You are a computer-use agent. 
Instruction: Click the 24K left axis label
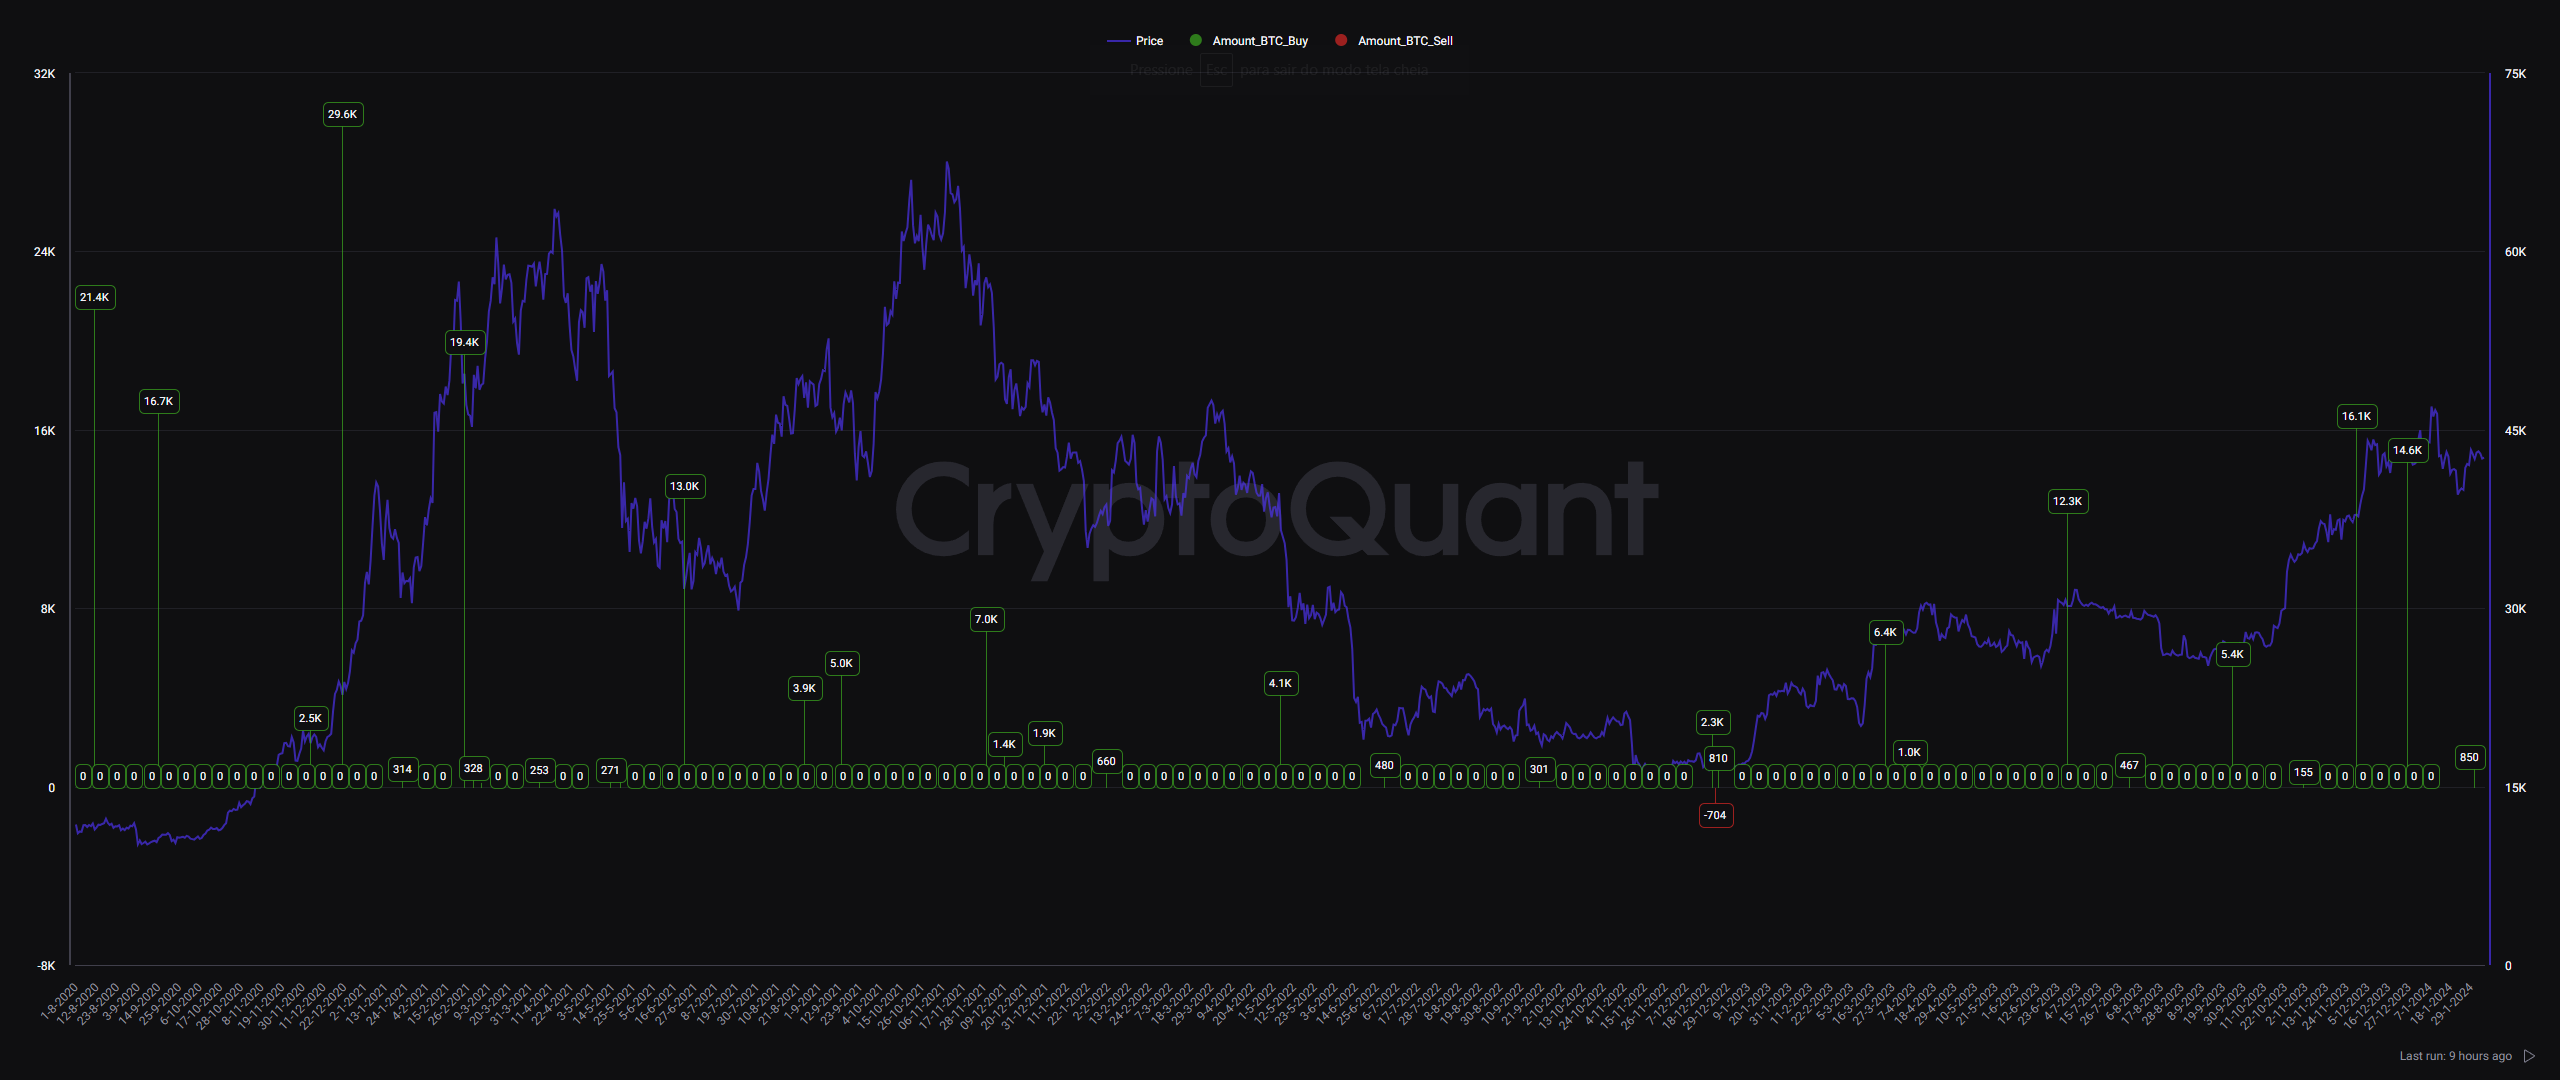tap(45, 252)
